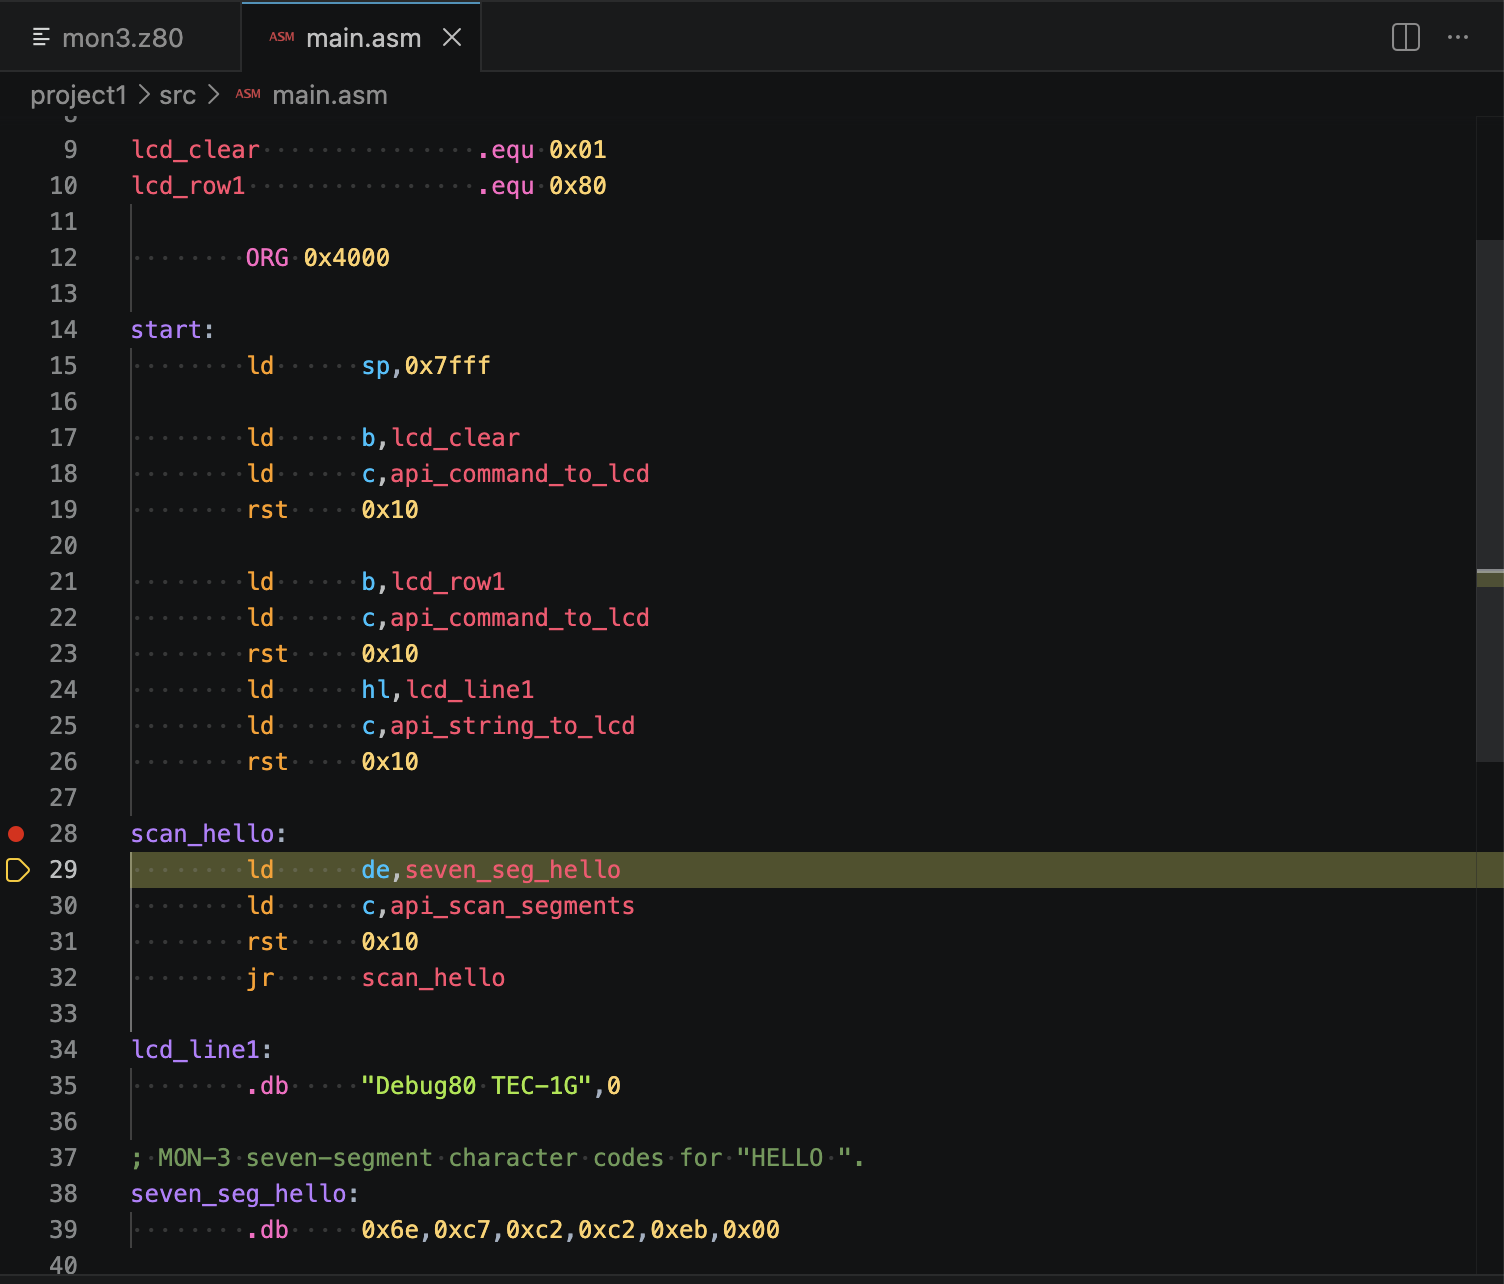Click api_string_to_lcd on line 25

(512, 726)
